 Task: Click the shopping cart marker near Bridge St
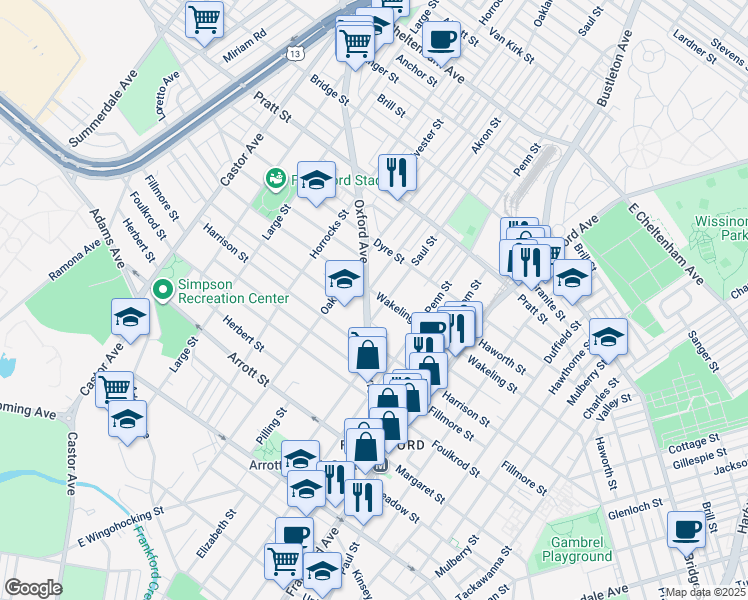355,43
